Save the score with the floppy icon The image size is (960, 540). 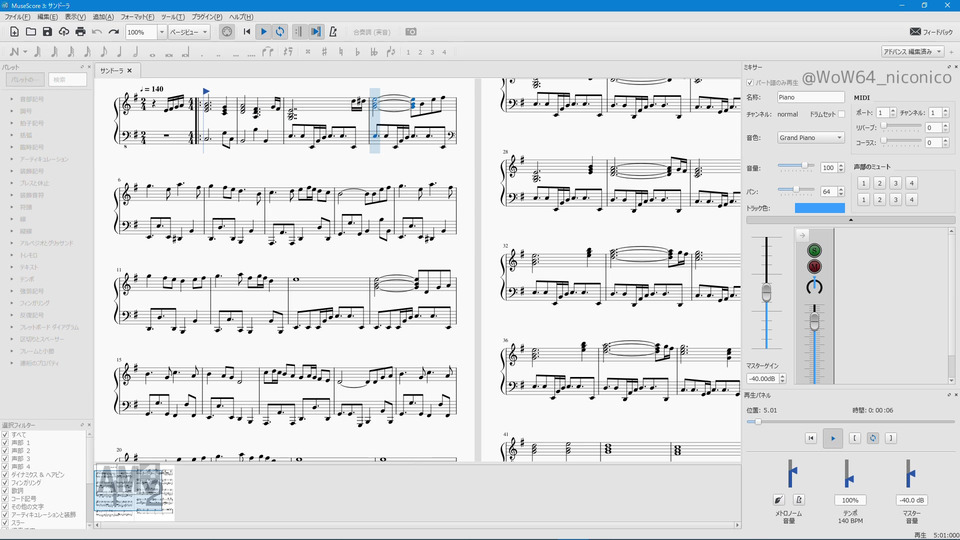pos(47,32)
